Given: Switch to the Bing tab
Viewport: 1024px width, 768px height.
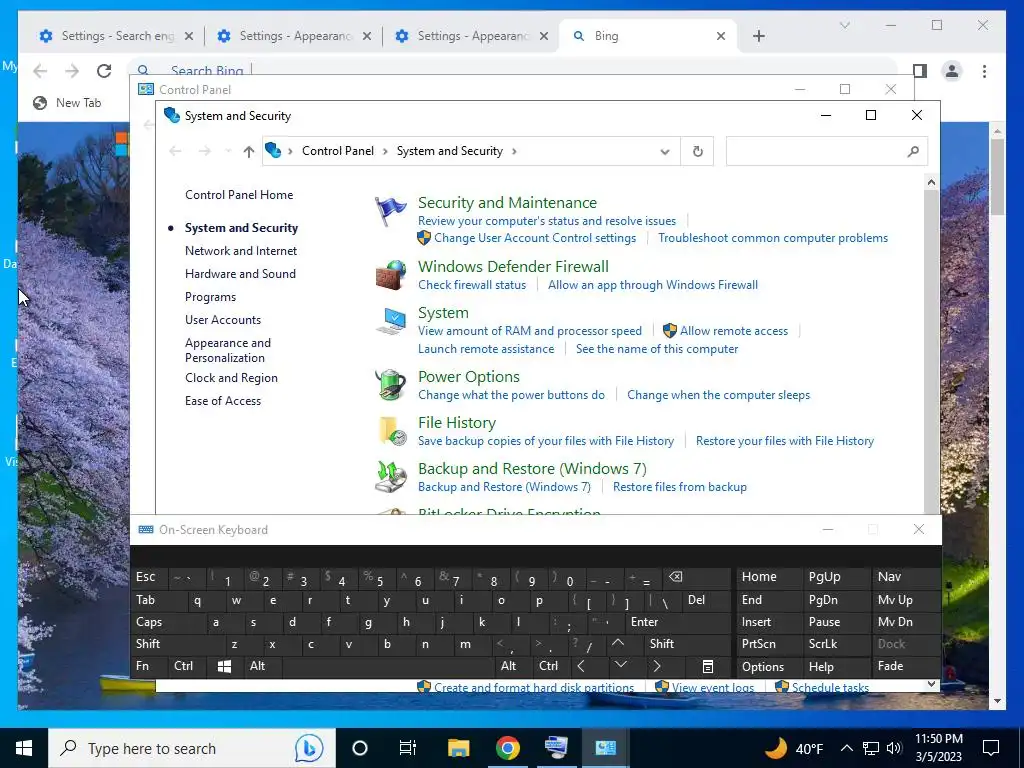Looking at the screenshot, I should [x=648, y=36].
